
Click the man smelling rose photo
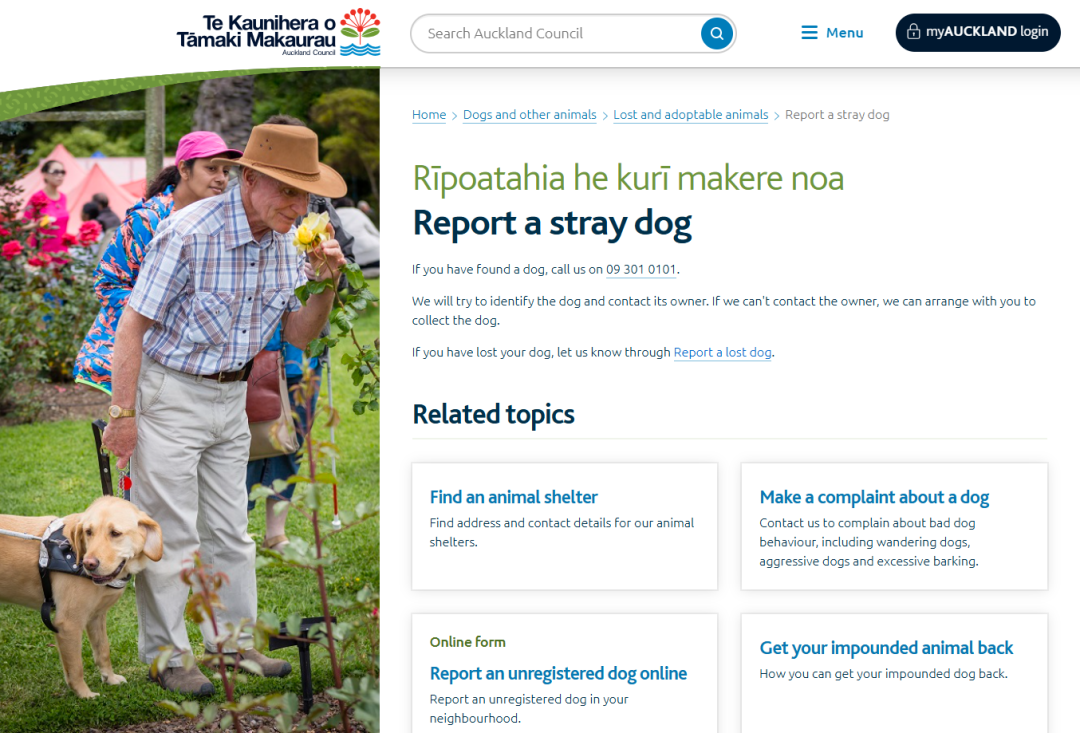[189, 400]
